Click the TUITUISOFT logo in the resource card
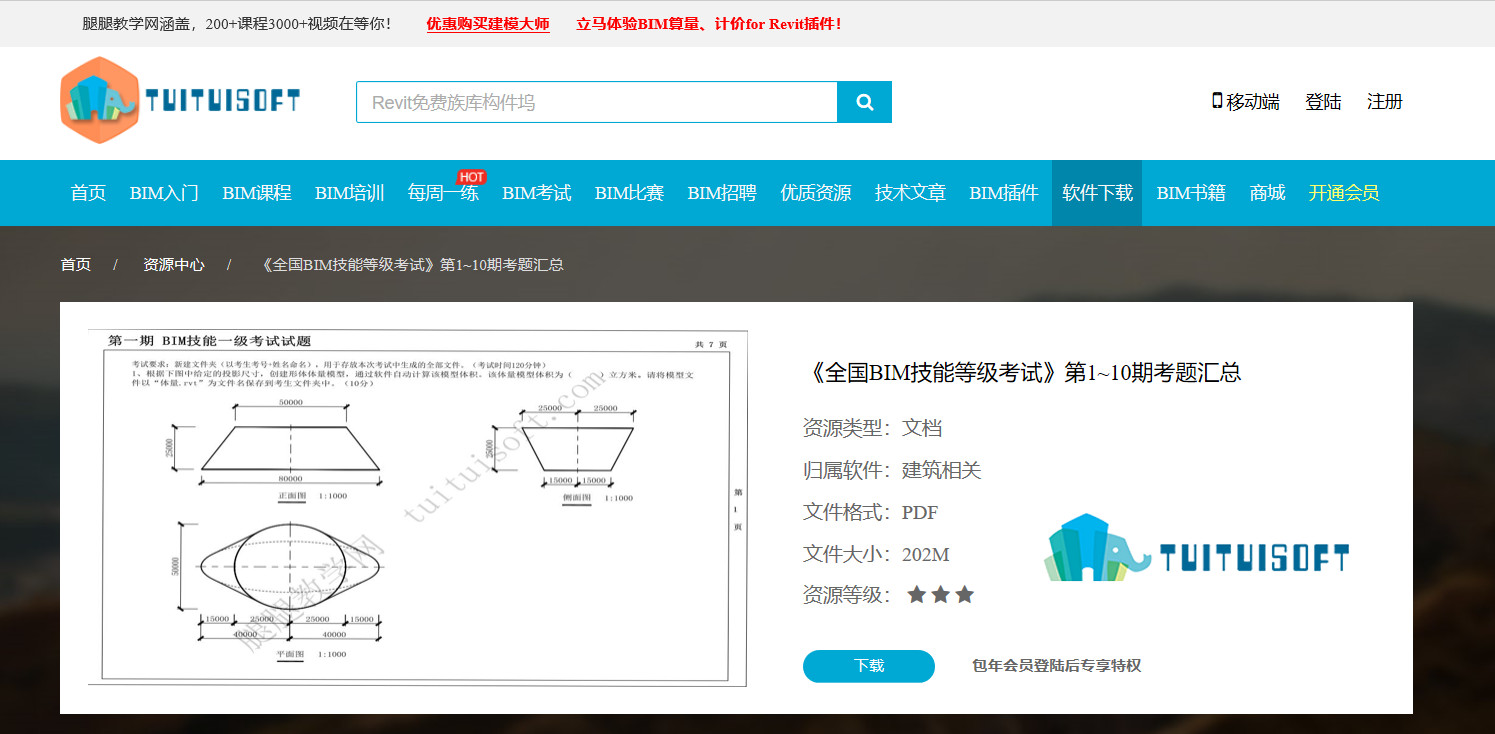The width and height of the screenshot is (1495, 734). point(1196,548)
